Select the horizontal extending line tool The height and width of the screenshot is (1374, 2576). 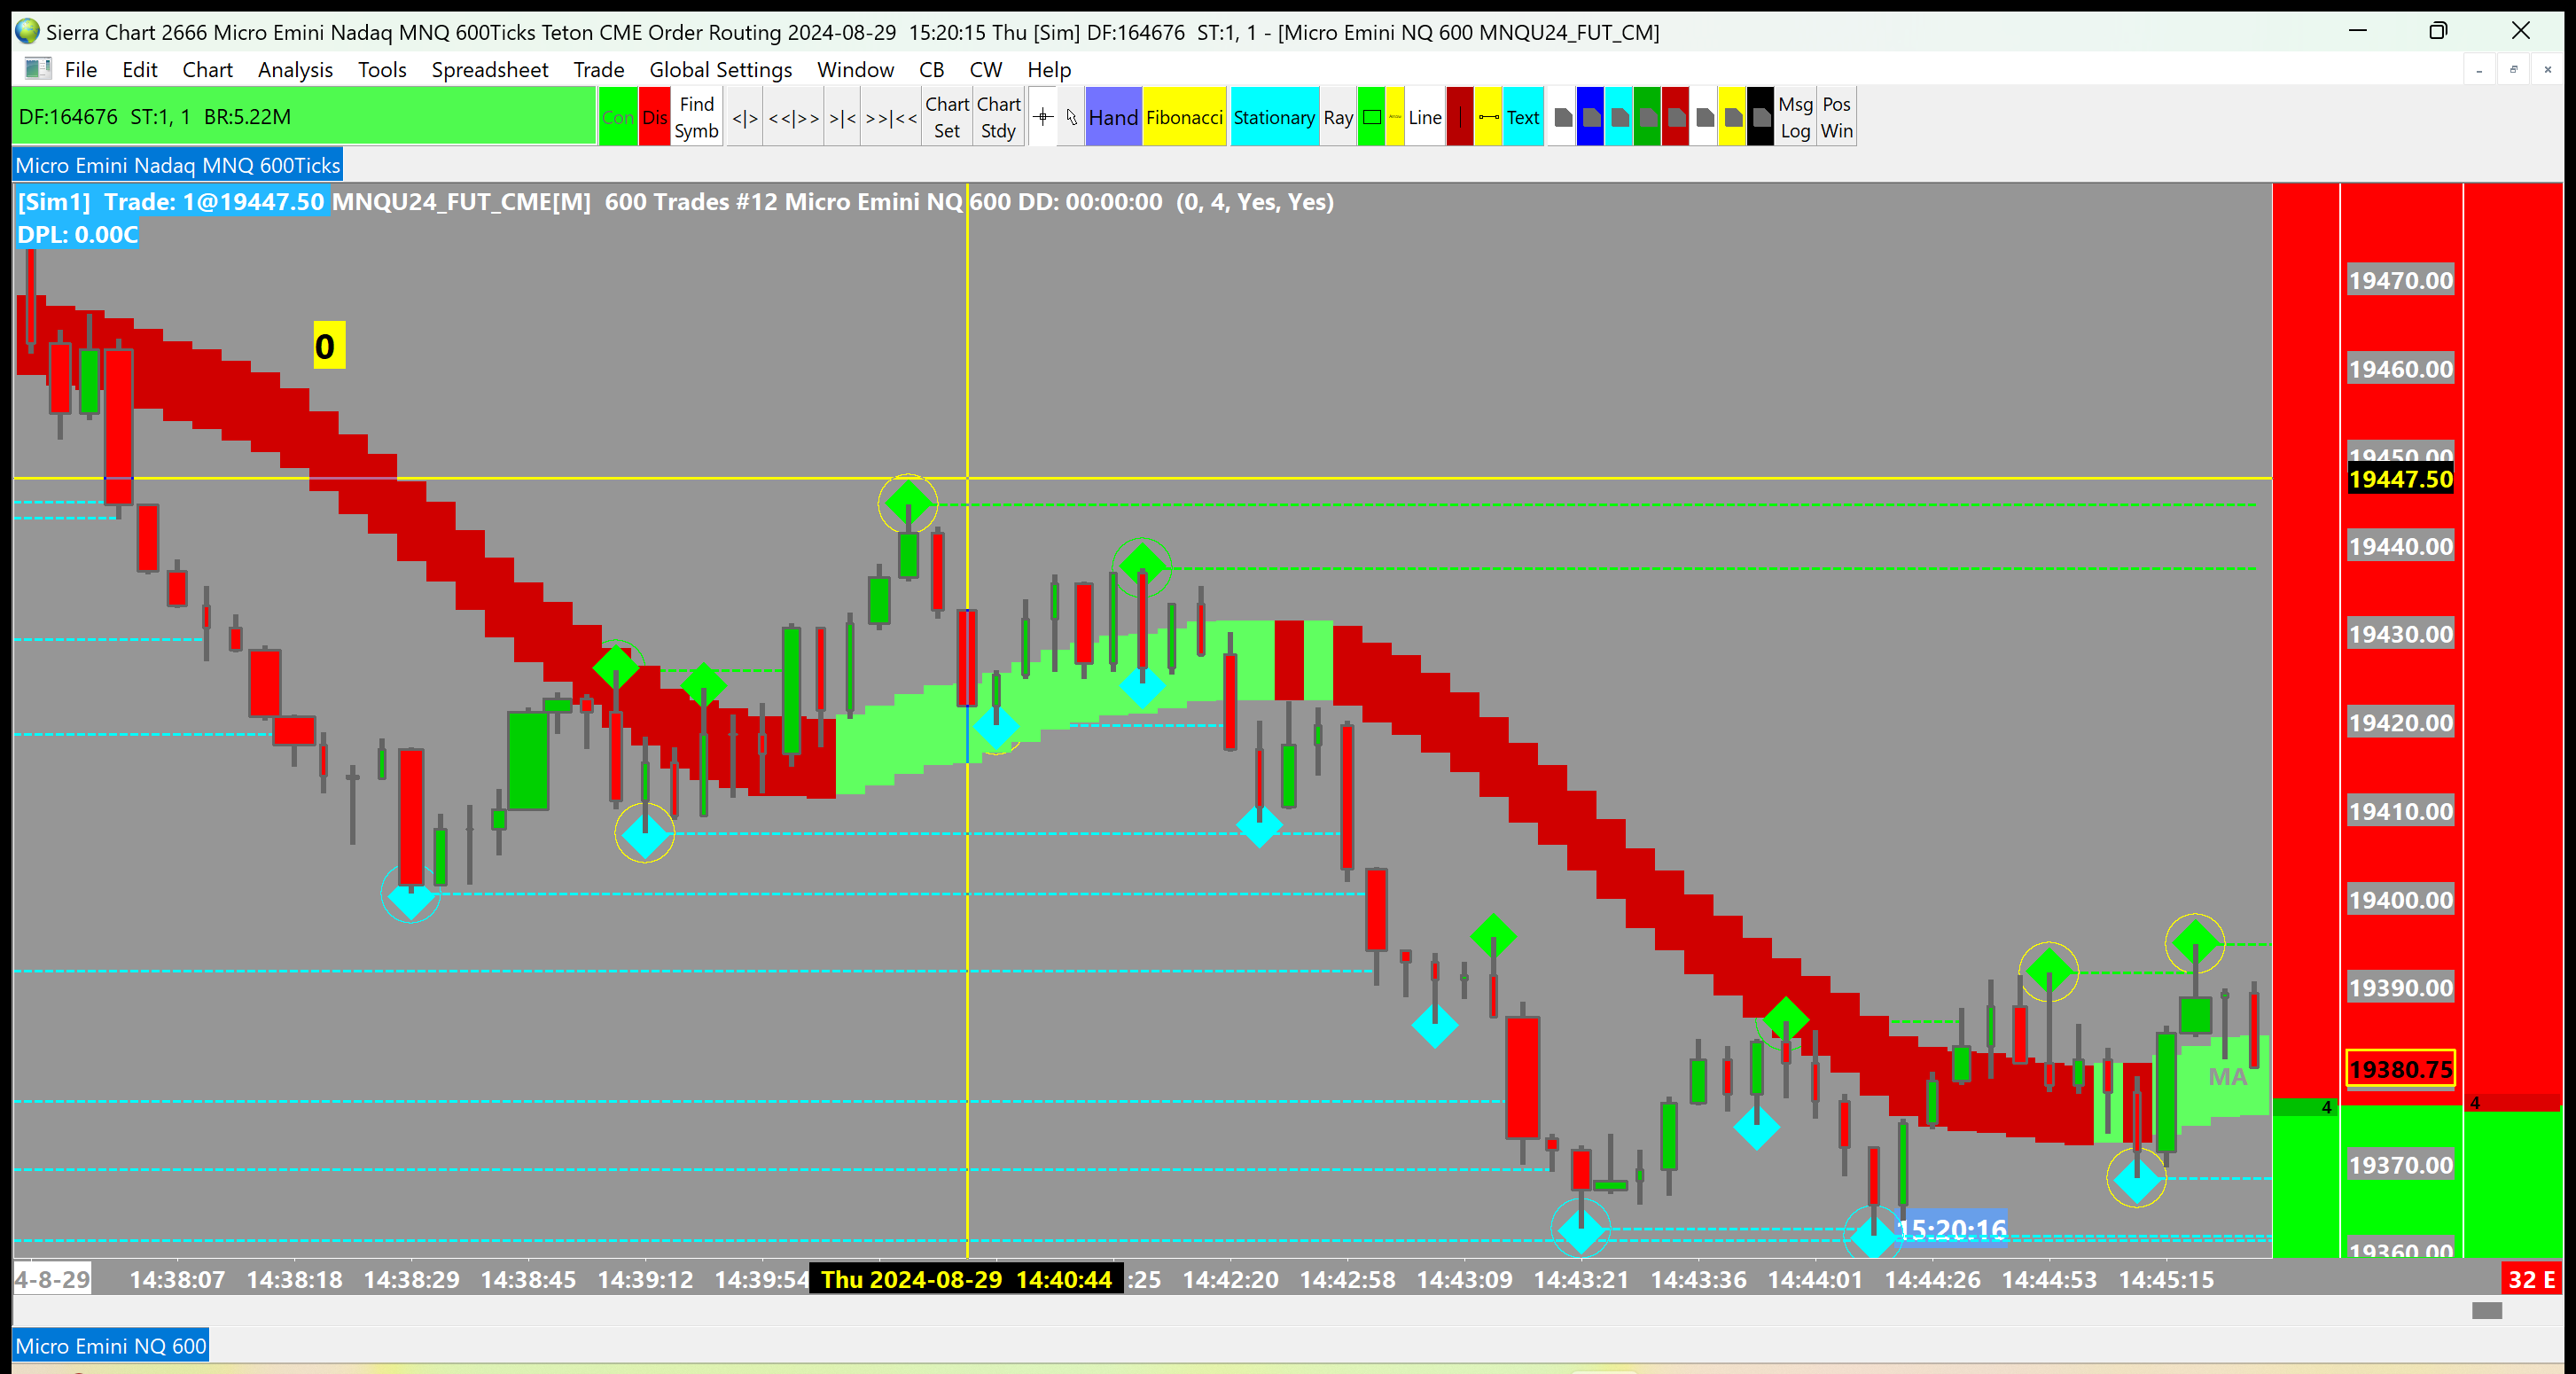coord(1488,117)
